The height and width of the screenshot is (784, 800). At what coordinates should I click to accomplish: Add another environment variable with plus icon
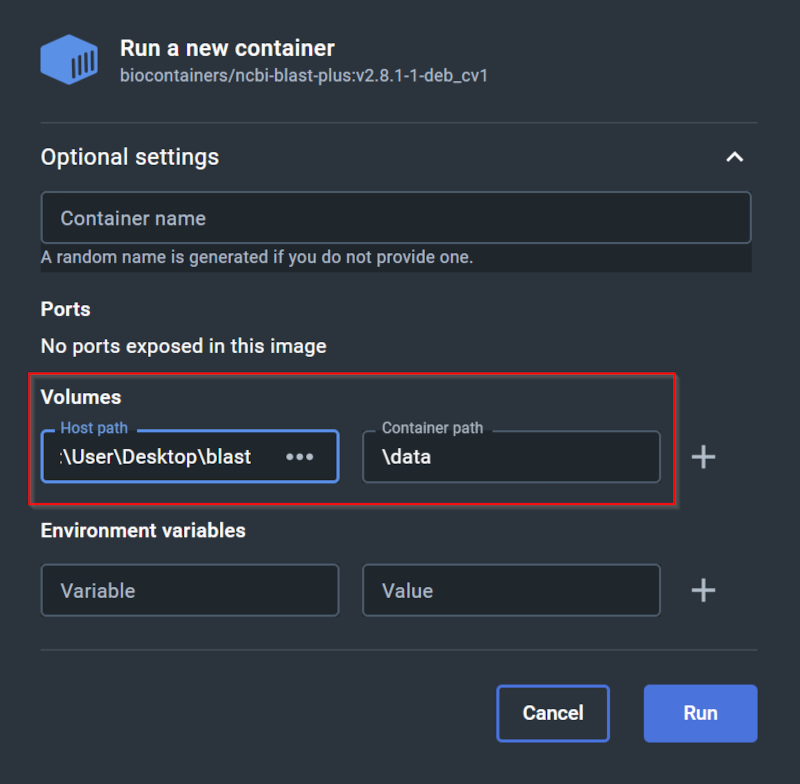click(703, 590)
